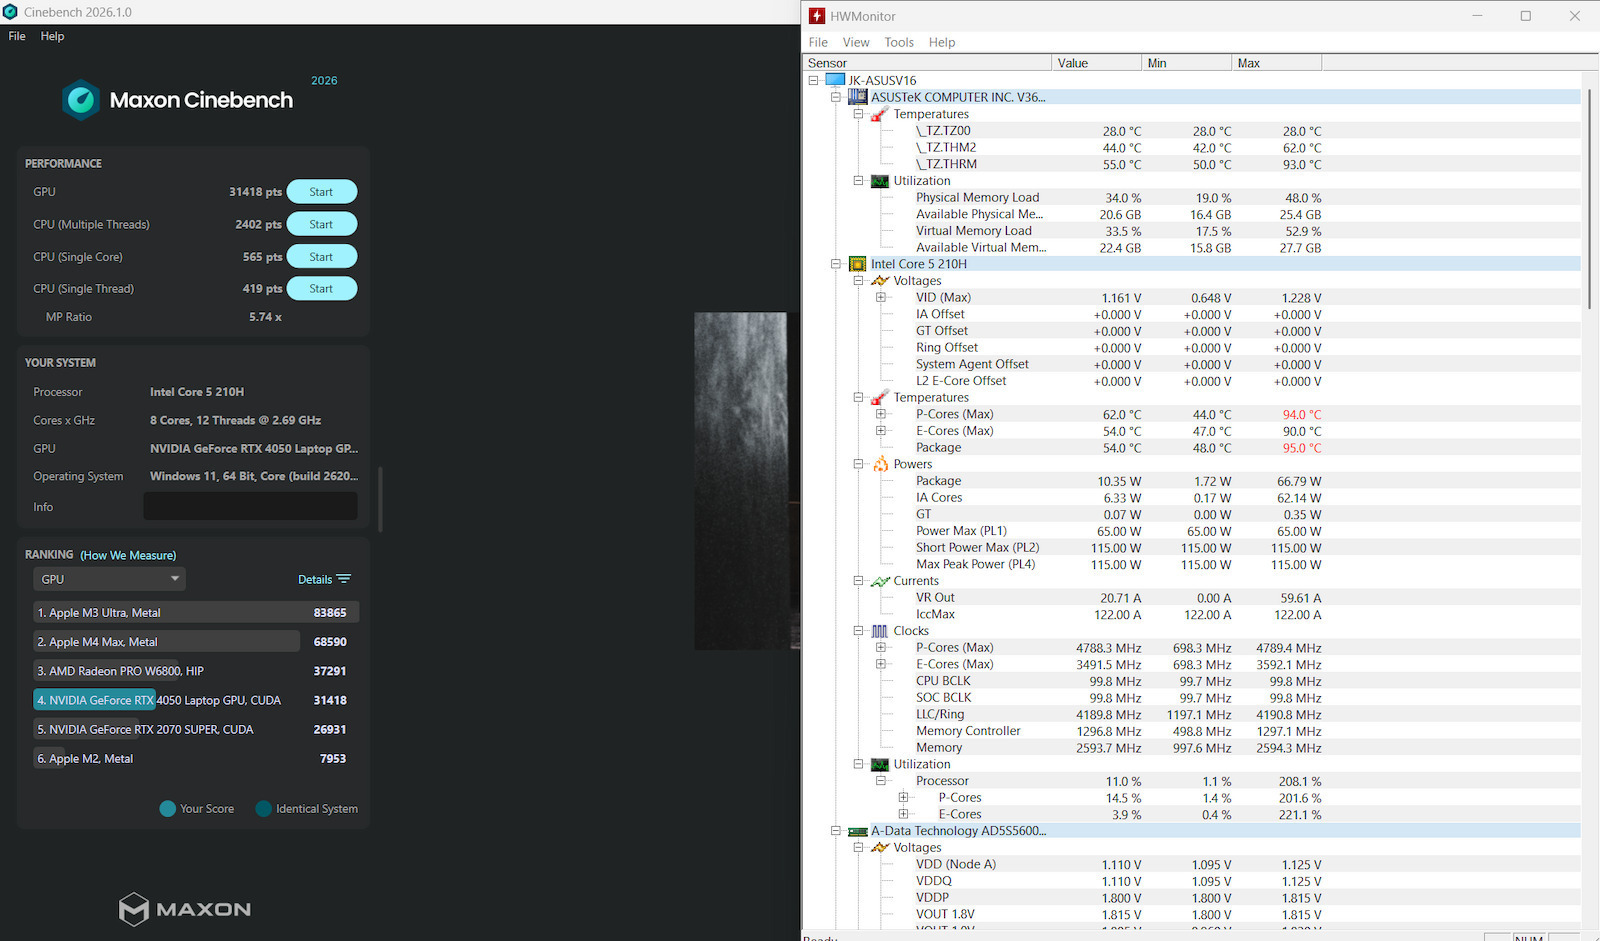Open HWMonitor Tools menu
Viewport: 1600px width, 941px height.
(899, 42)
